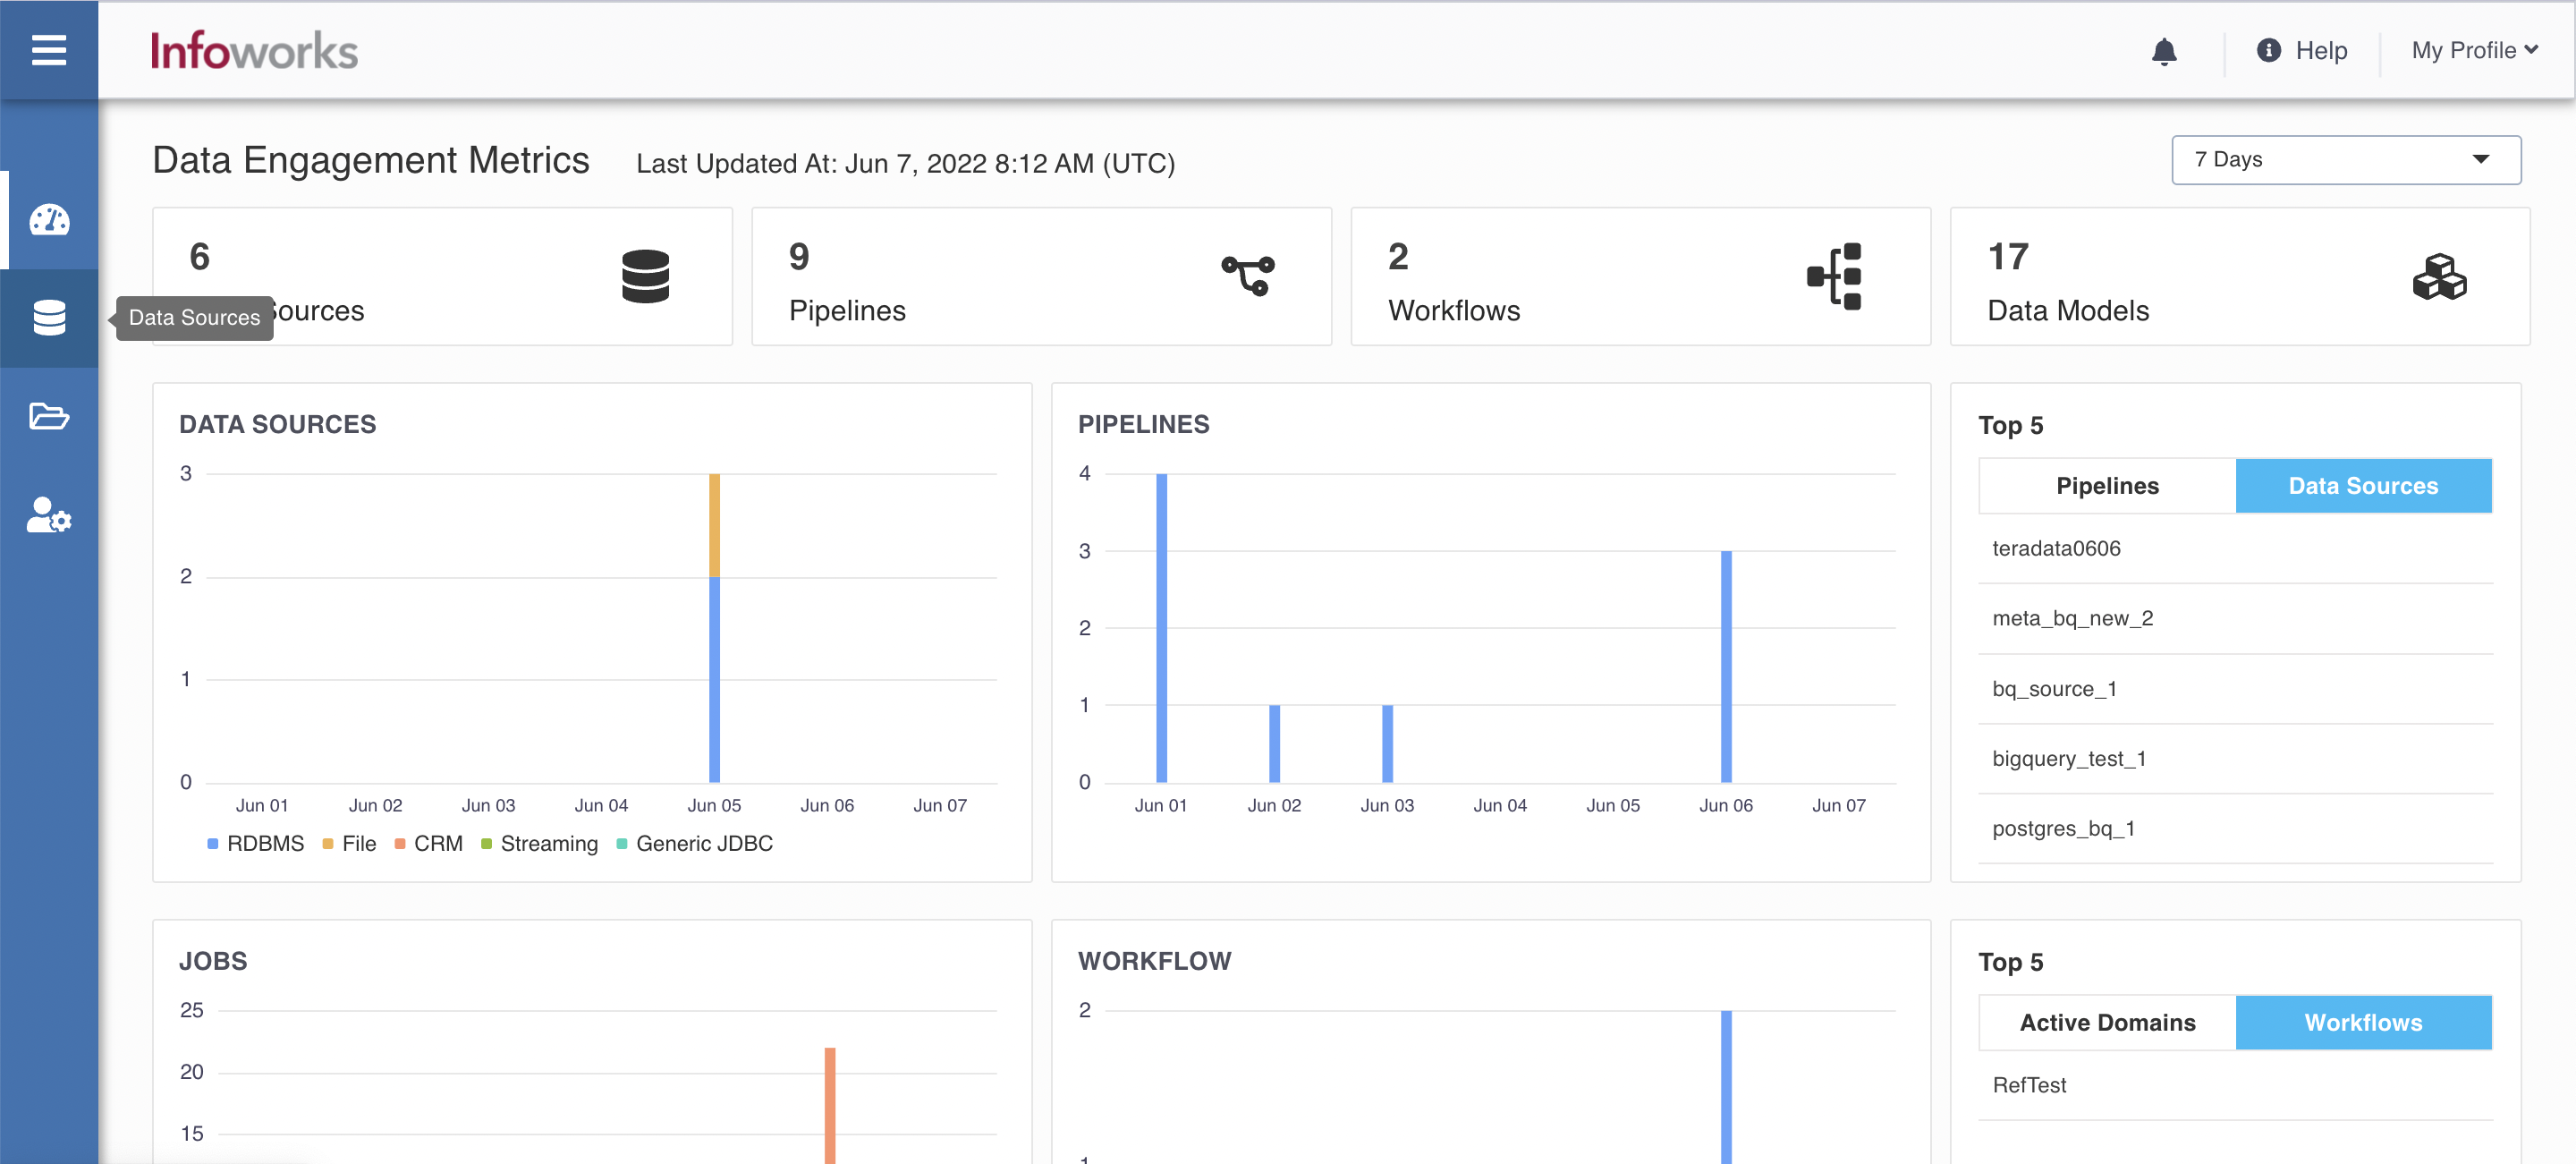This screenshot has width=2576, height=1164.
Task: Open the Help link
Action: point(2302,50)
